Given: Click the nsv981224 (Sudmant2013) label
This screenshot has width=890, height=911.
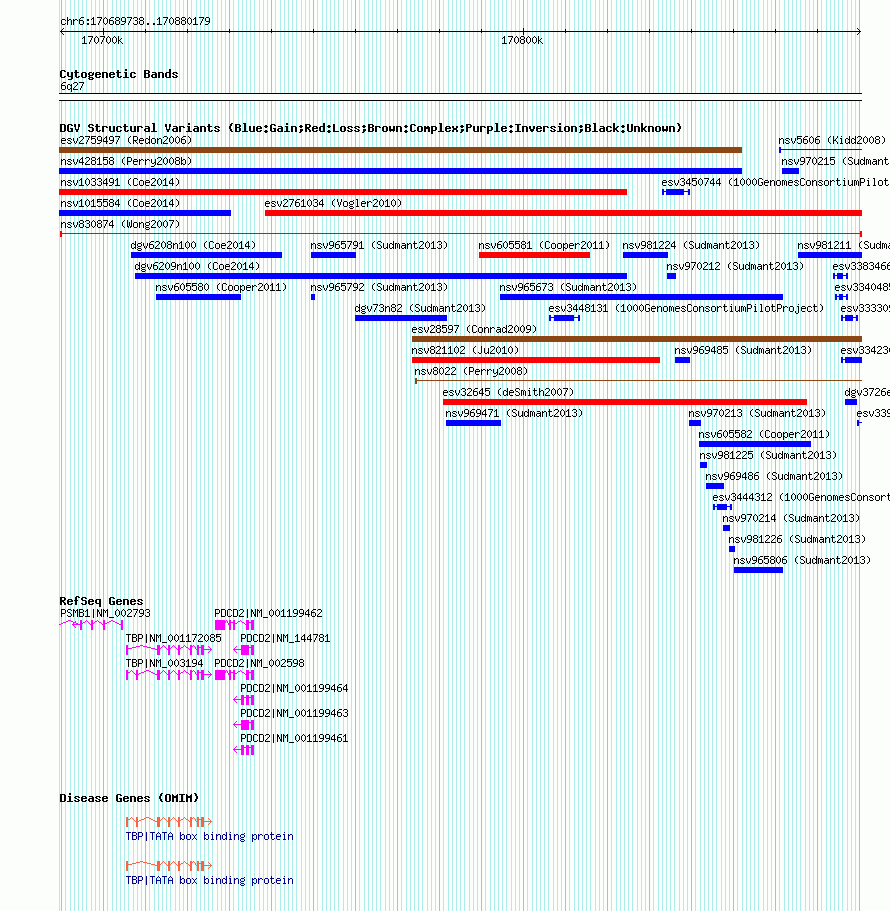Looking at the screenshot, I should pyautogui.click(x=691, y=245).
